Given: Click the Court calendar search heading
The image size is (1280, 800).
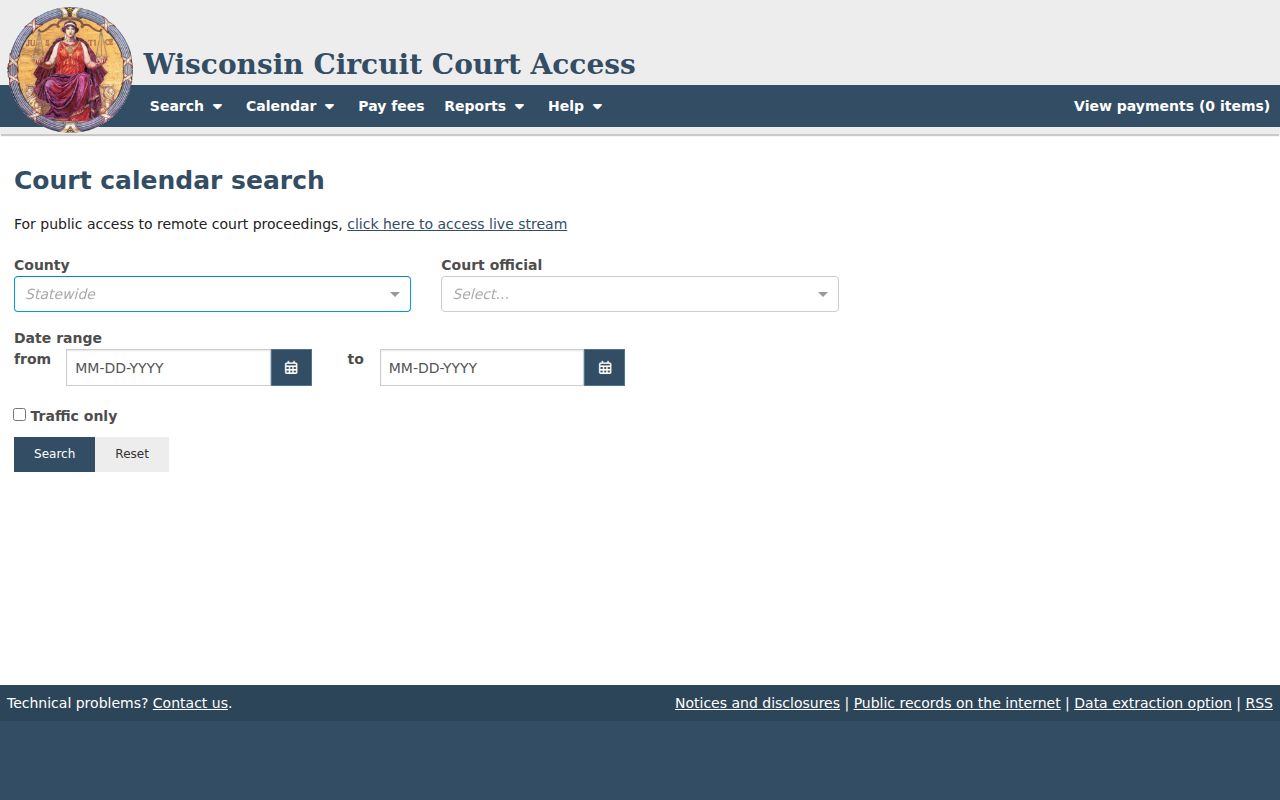Looking at the screenshot, I should click(x=169, y=180).
